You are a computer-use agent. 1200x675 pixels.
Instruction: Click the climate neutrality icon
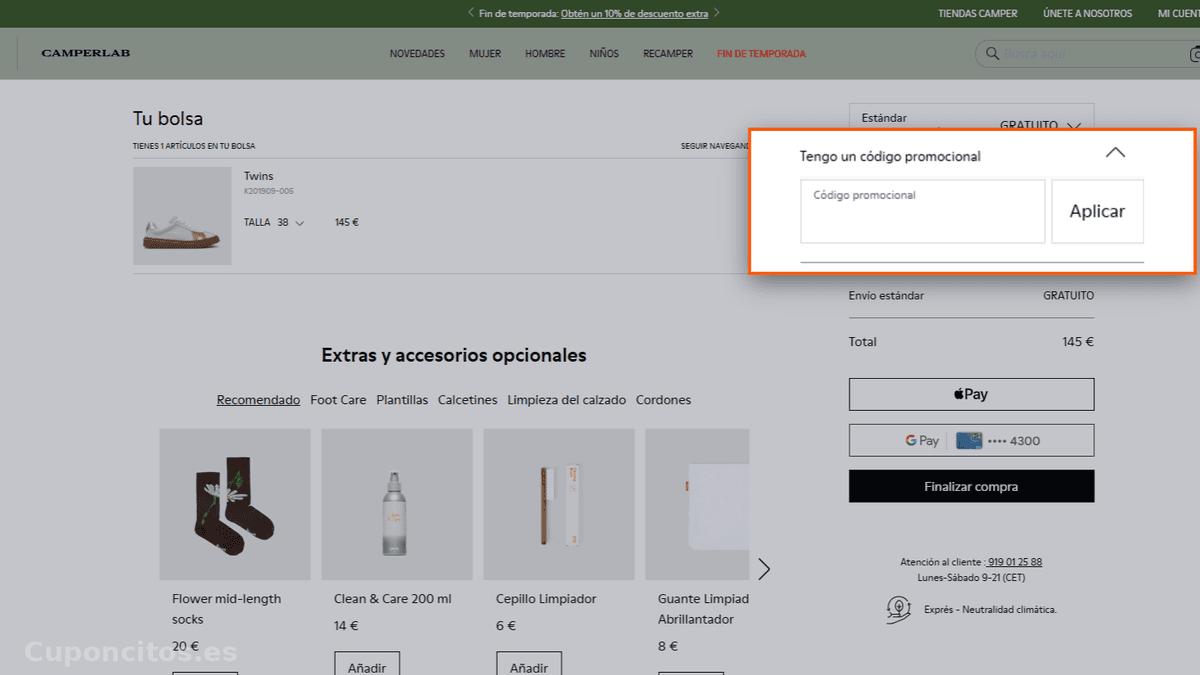click(x=898, y=609)
